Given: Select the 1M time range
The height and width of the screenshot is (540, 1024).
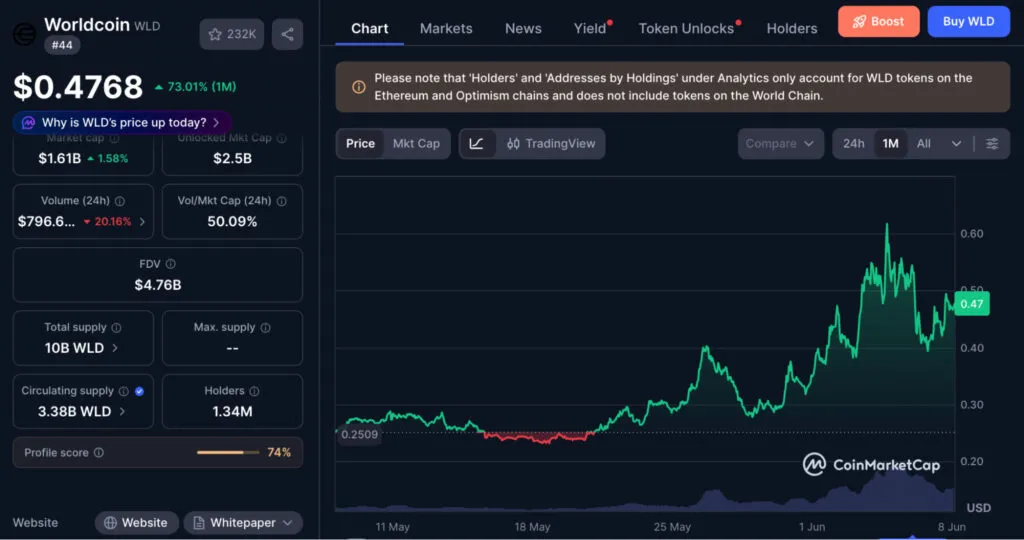Looking at the screenshot, I should click(891, 144).
